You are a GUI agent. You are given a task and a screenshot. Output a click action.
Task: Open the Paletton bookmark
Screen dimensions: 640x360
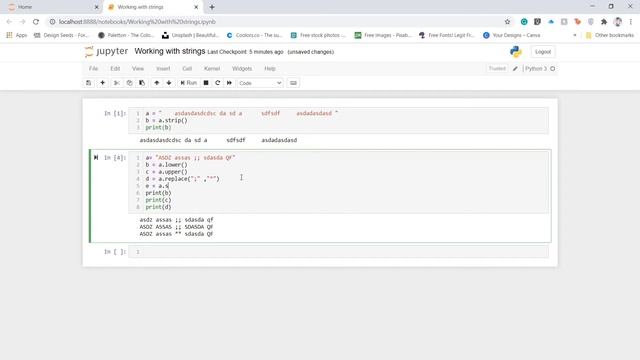tap(126, 36)
